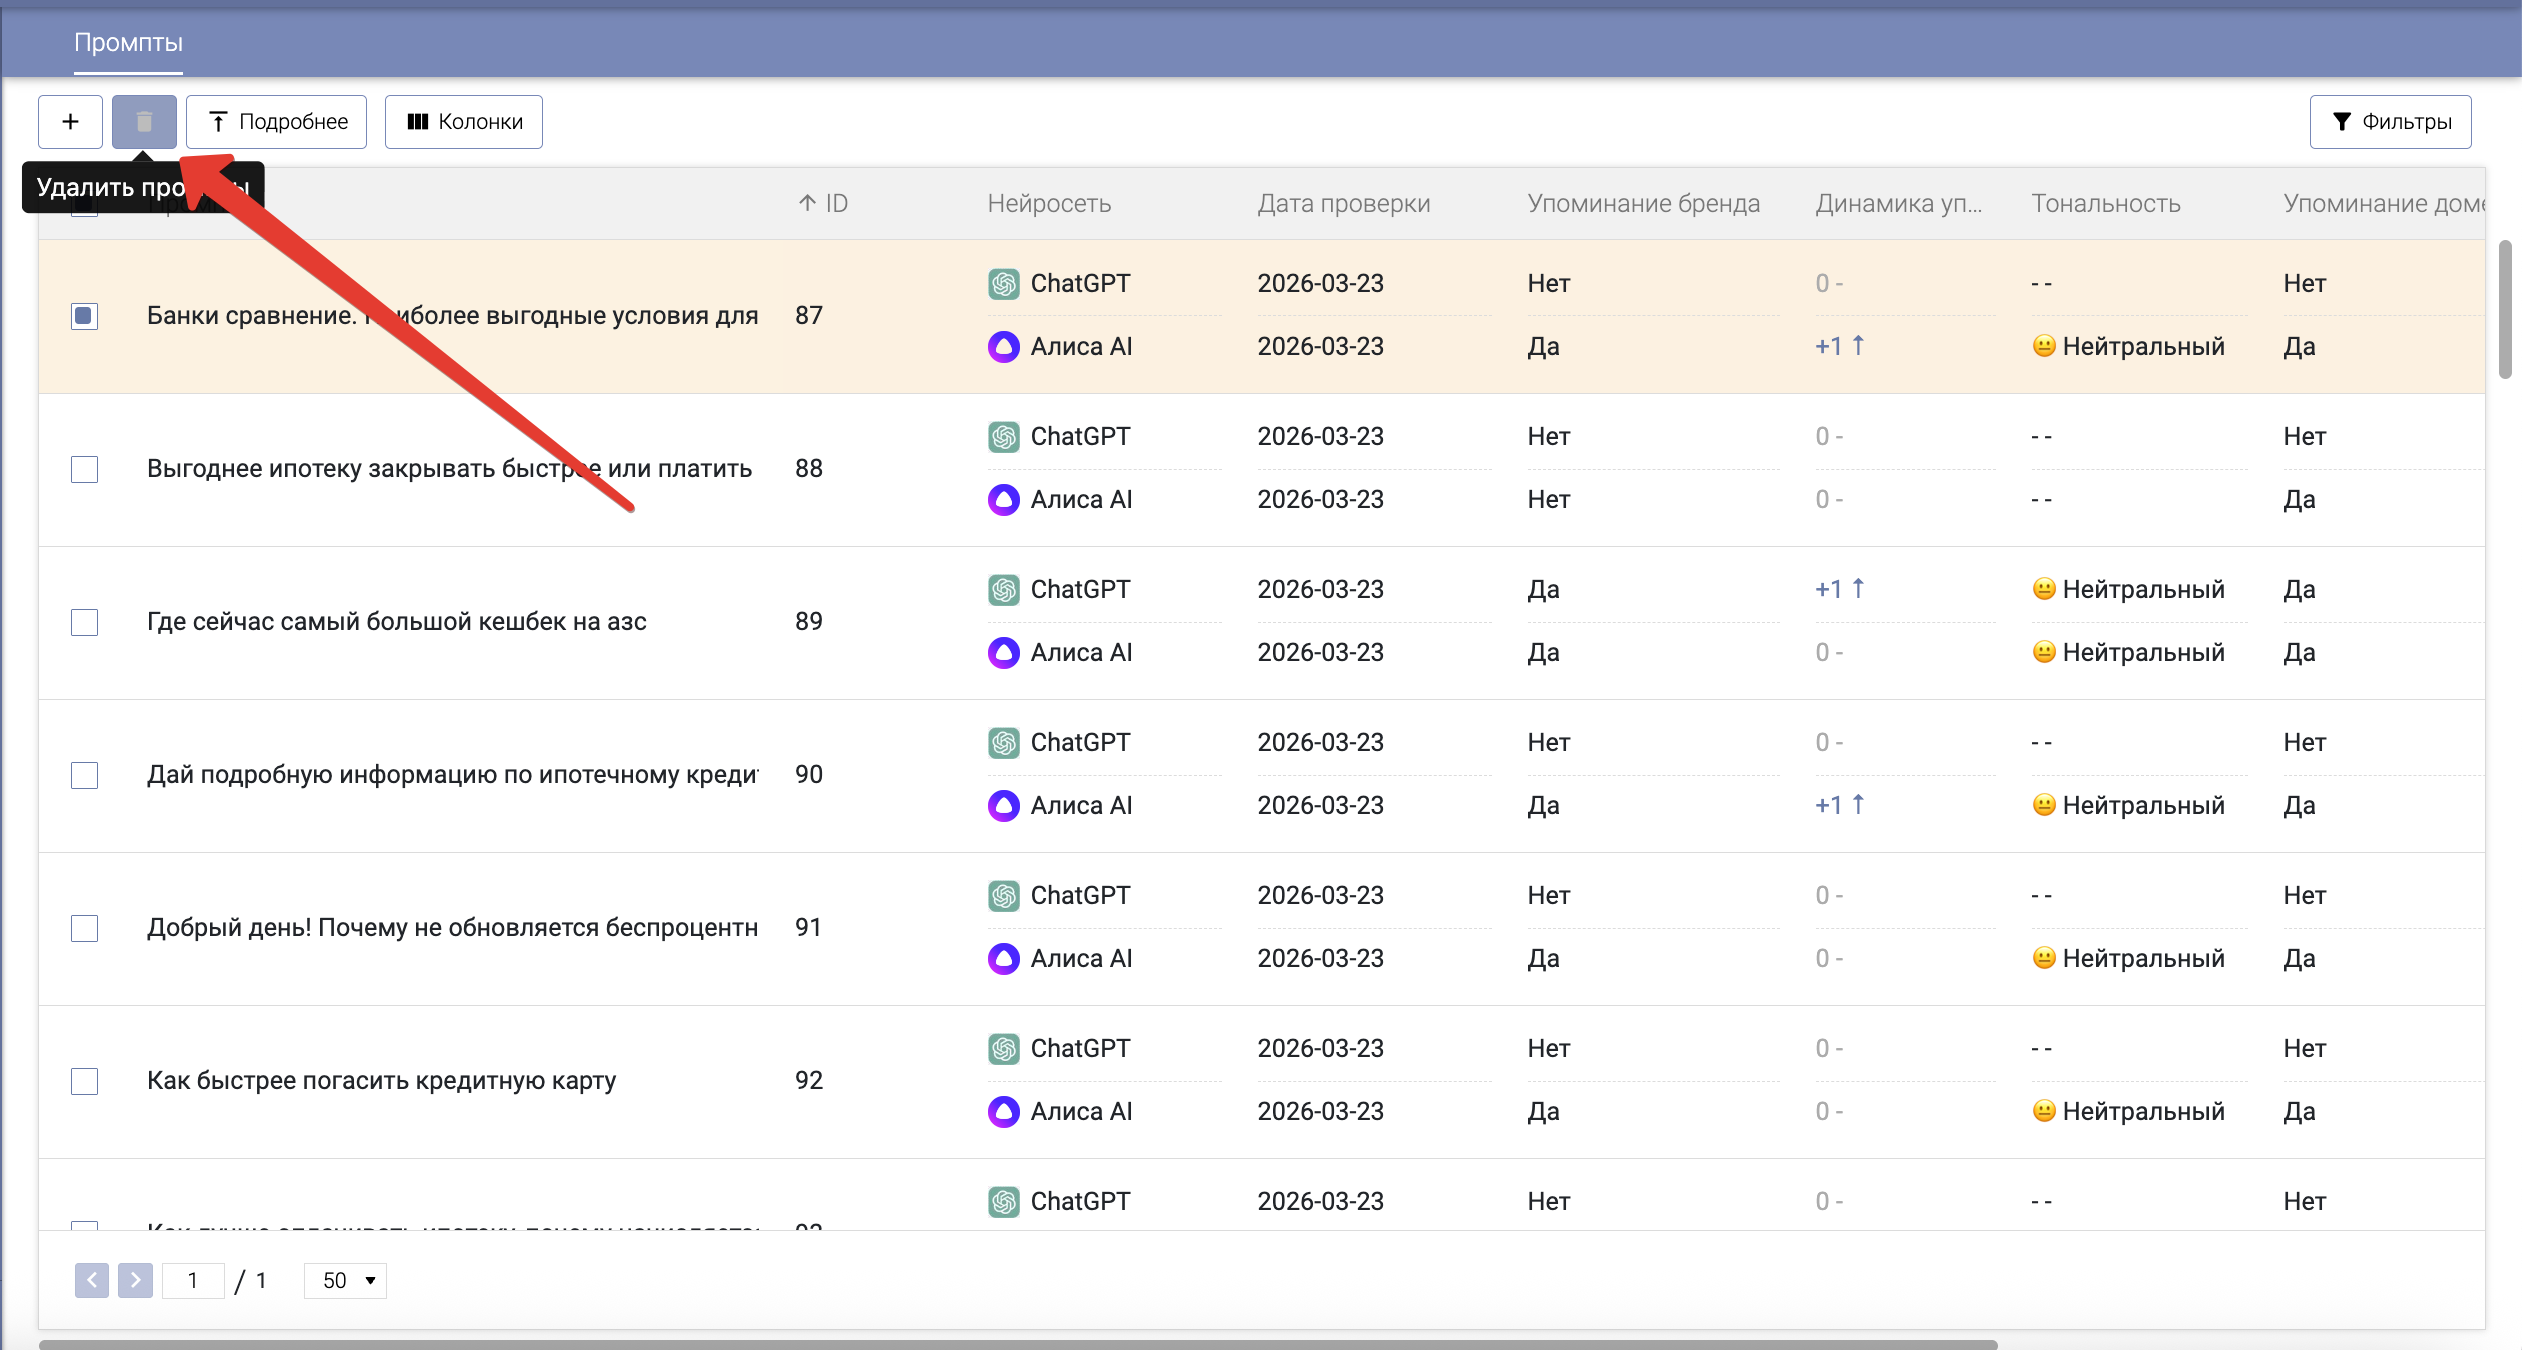Screen dimensions: 2522x1350
Task: Click neutral emoji in row 89 ChatGPT
Action: 2044,589
